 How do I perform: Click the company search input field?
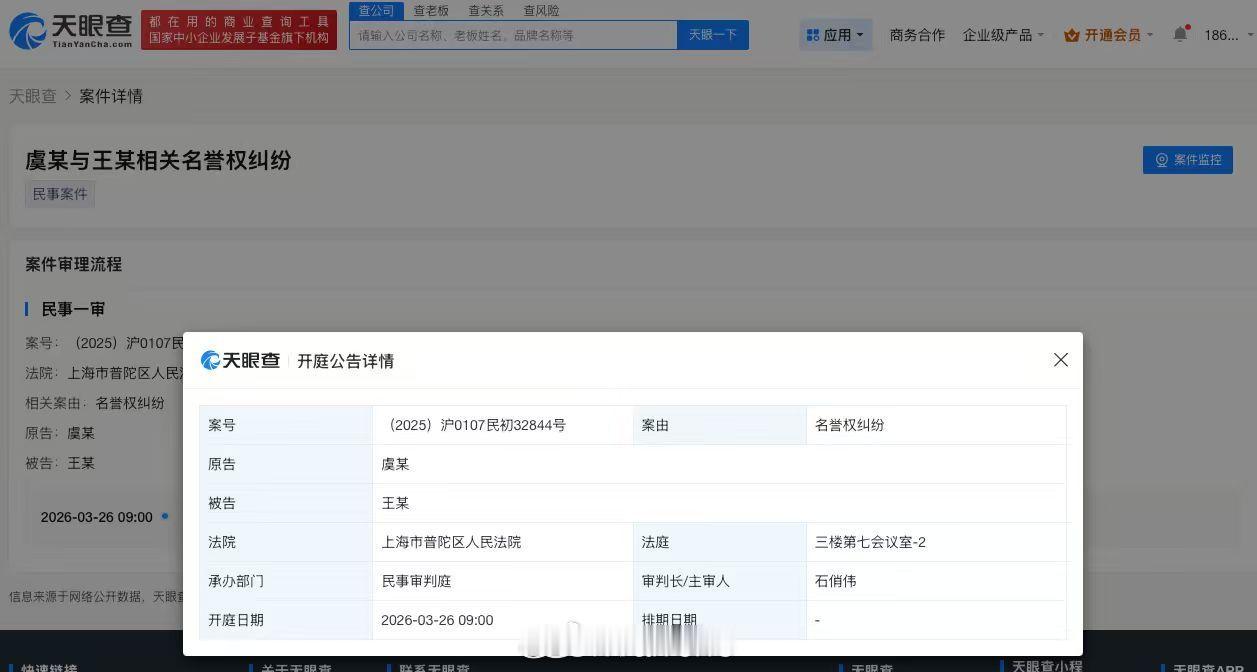(513, 34)
